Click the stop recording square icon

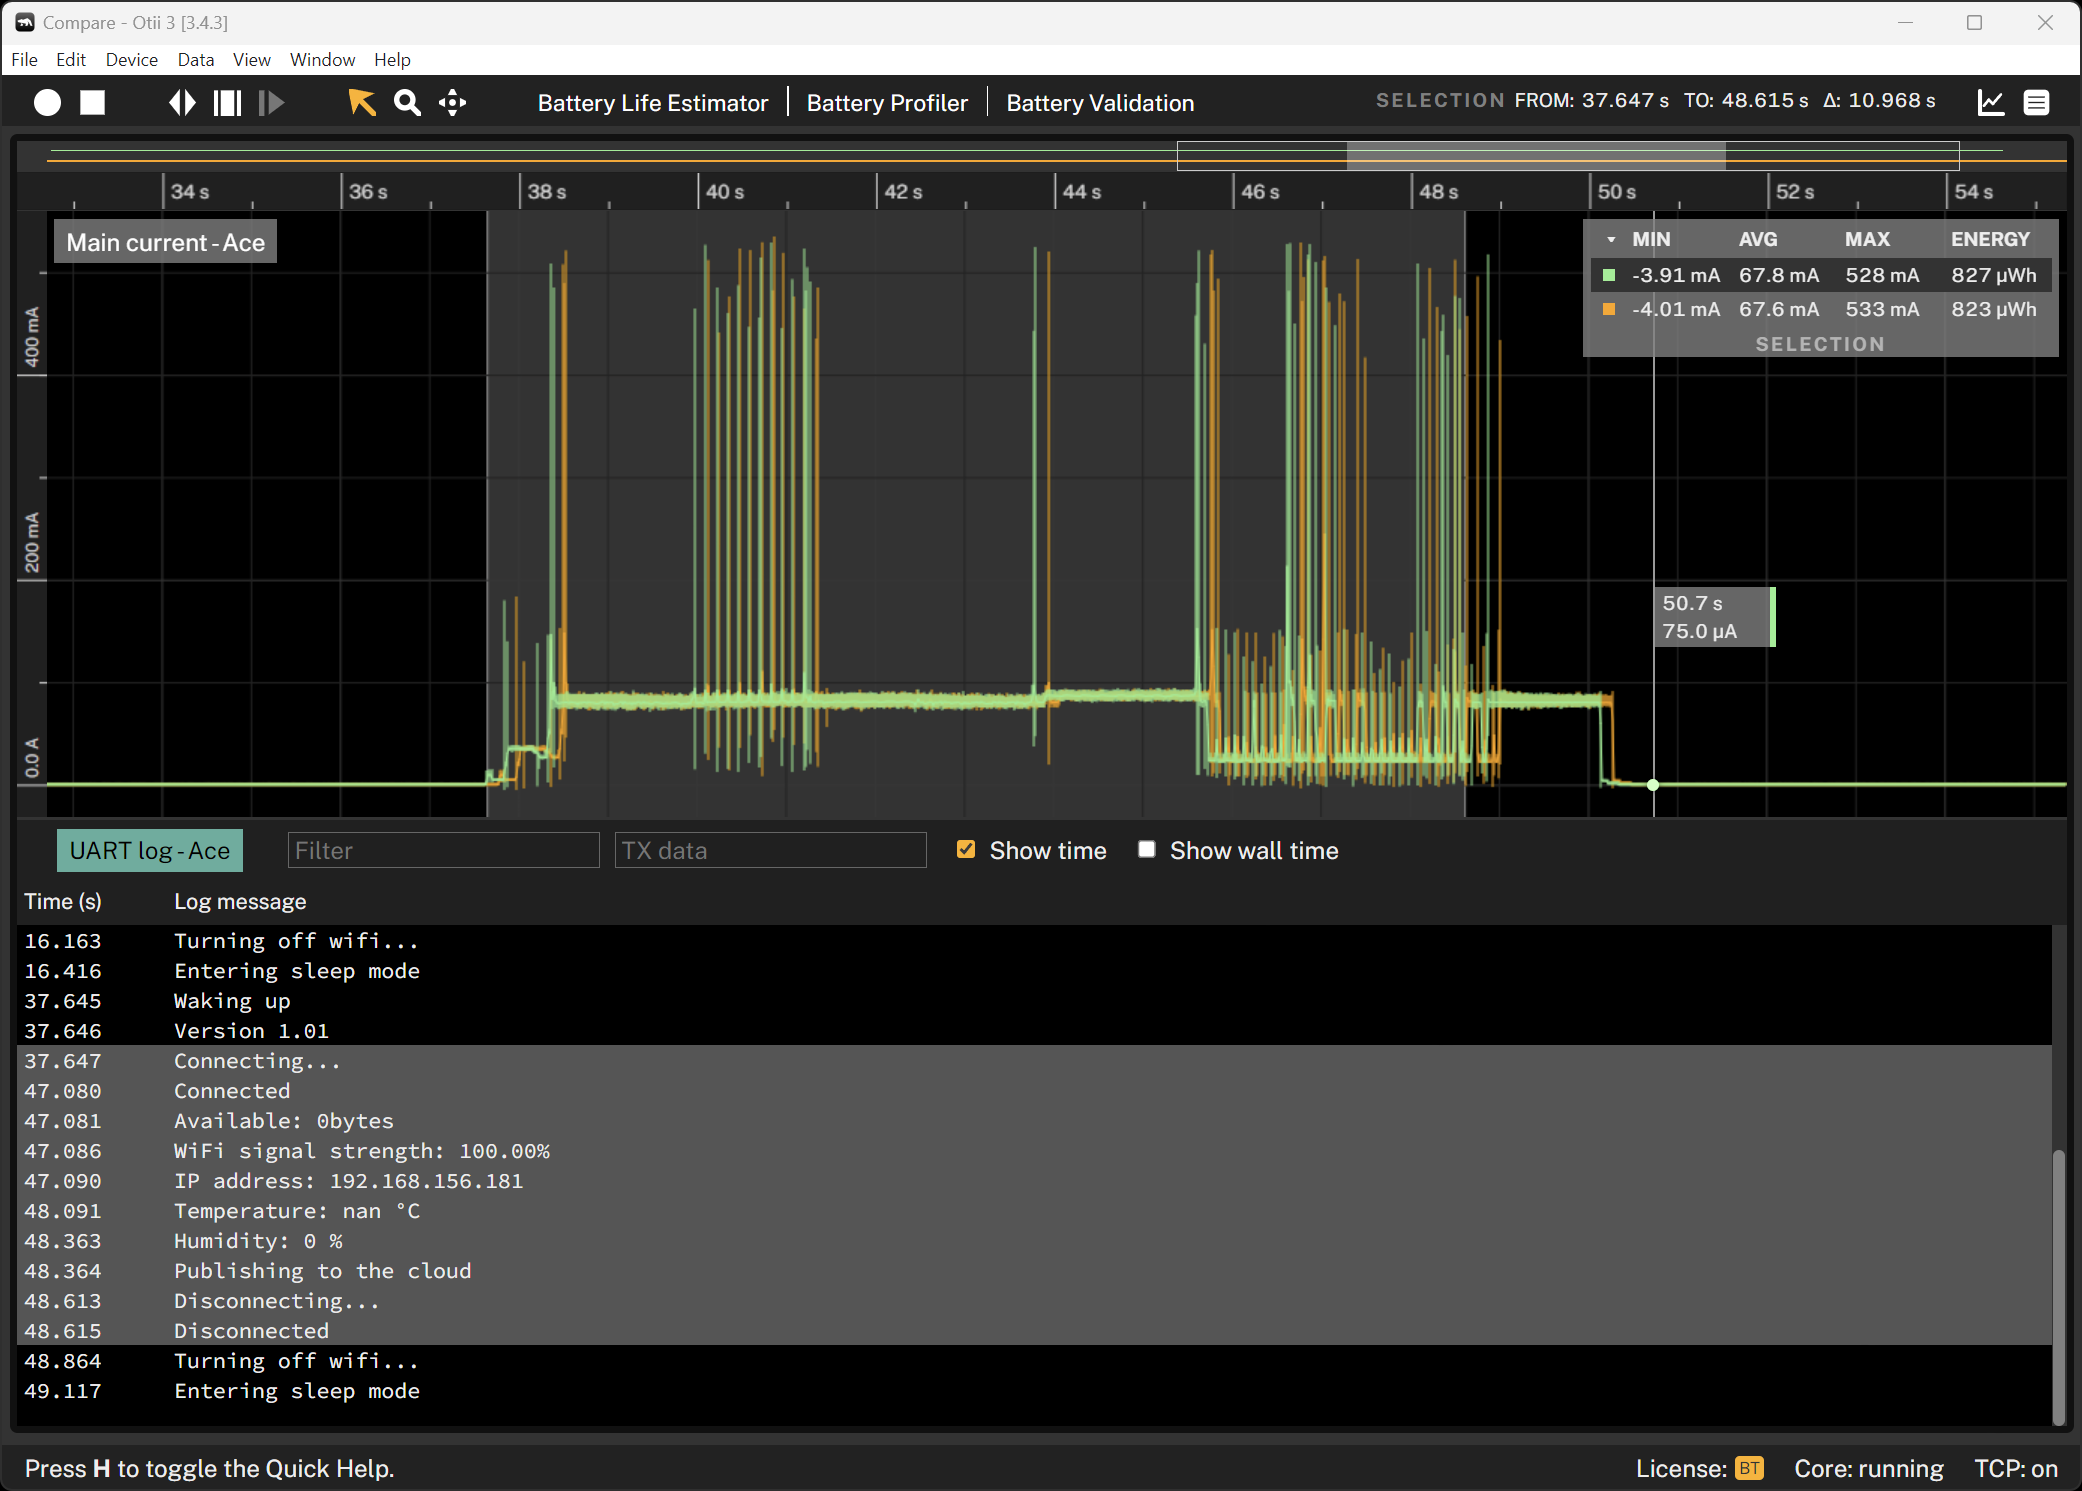tap(93, 103)
